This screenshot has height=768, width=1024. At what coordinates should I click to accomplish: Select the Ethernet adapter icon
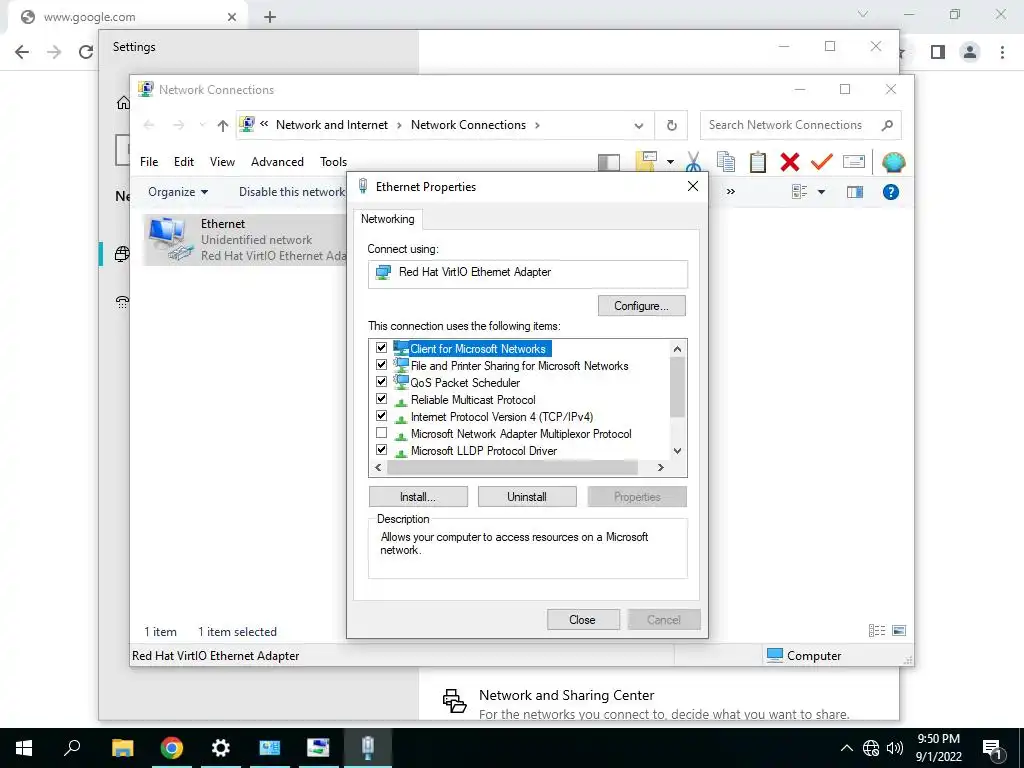(x=170, y=240)
